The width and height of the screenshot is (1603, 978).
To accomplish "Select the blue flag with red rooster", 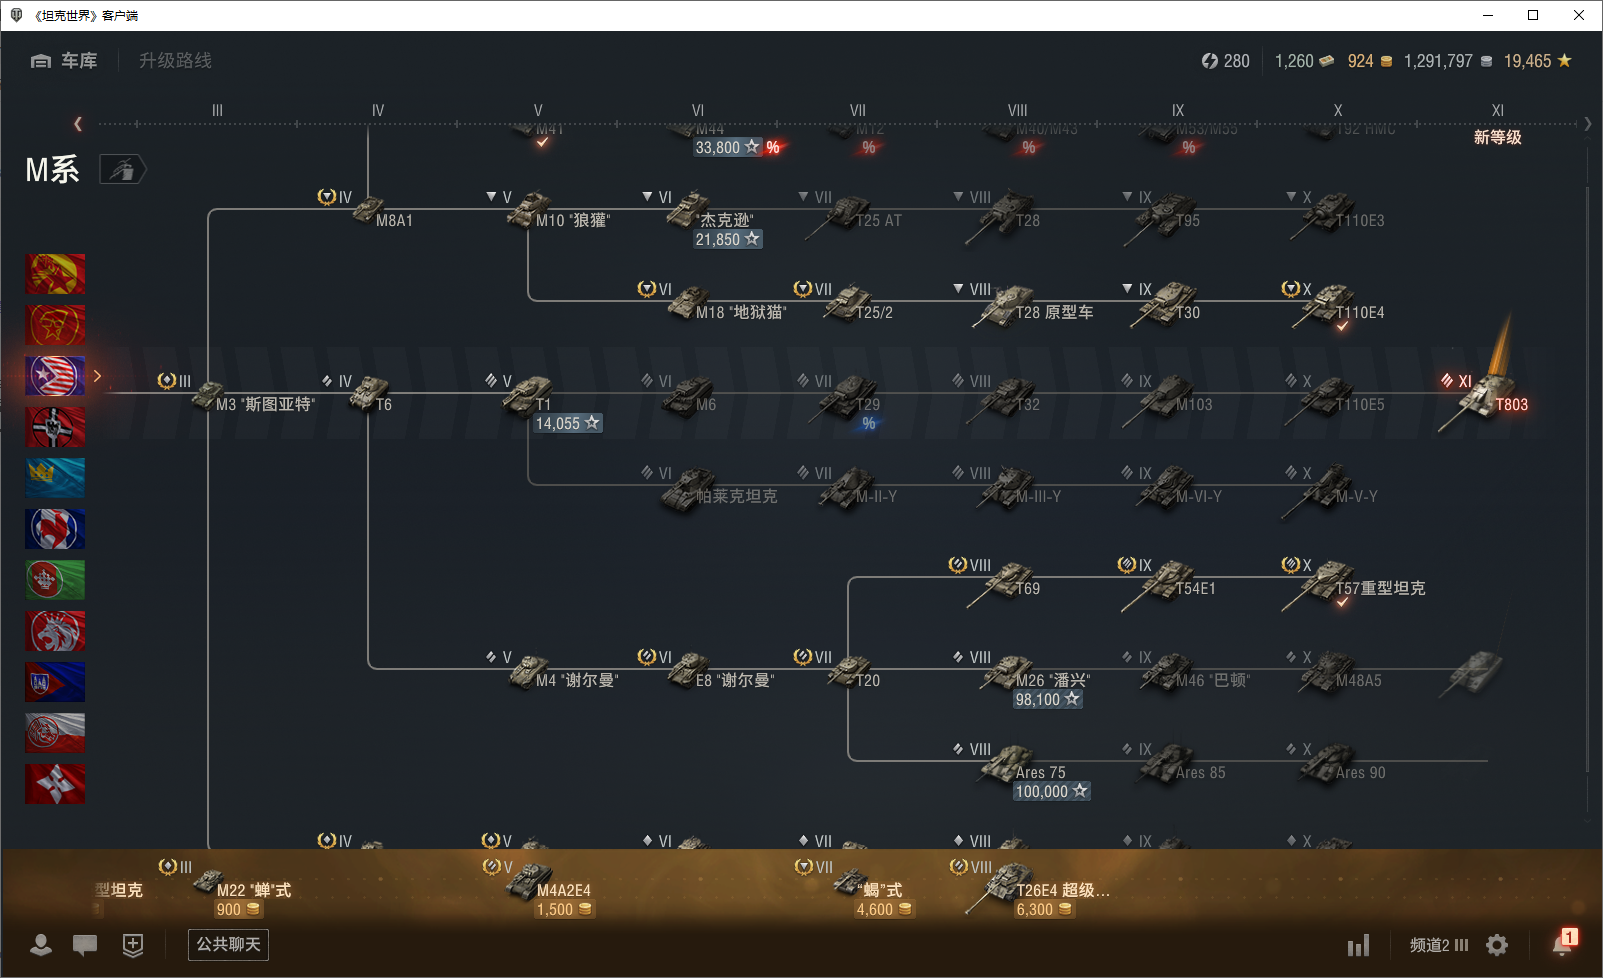I will click(55, 529).
